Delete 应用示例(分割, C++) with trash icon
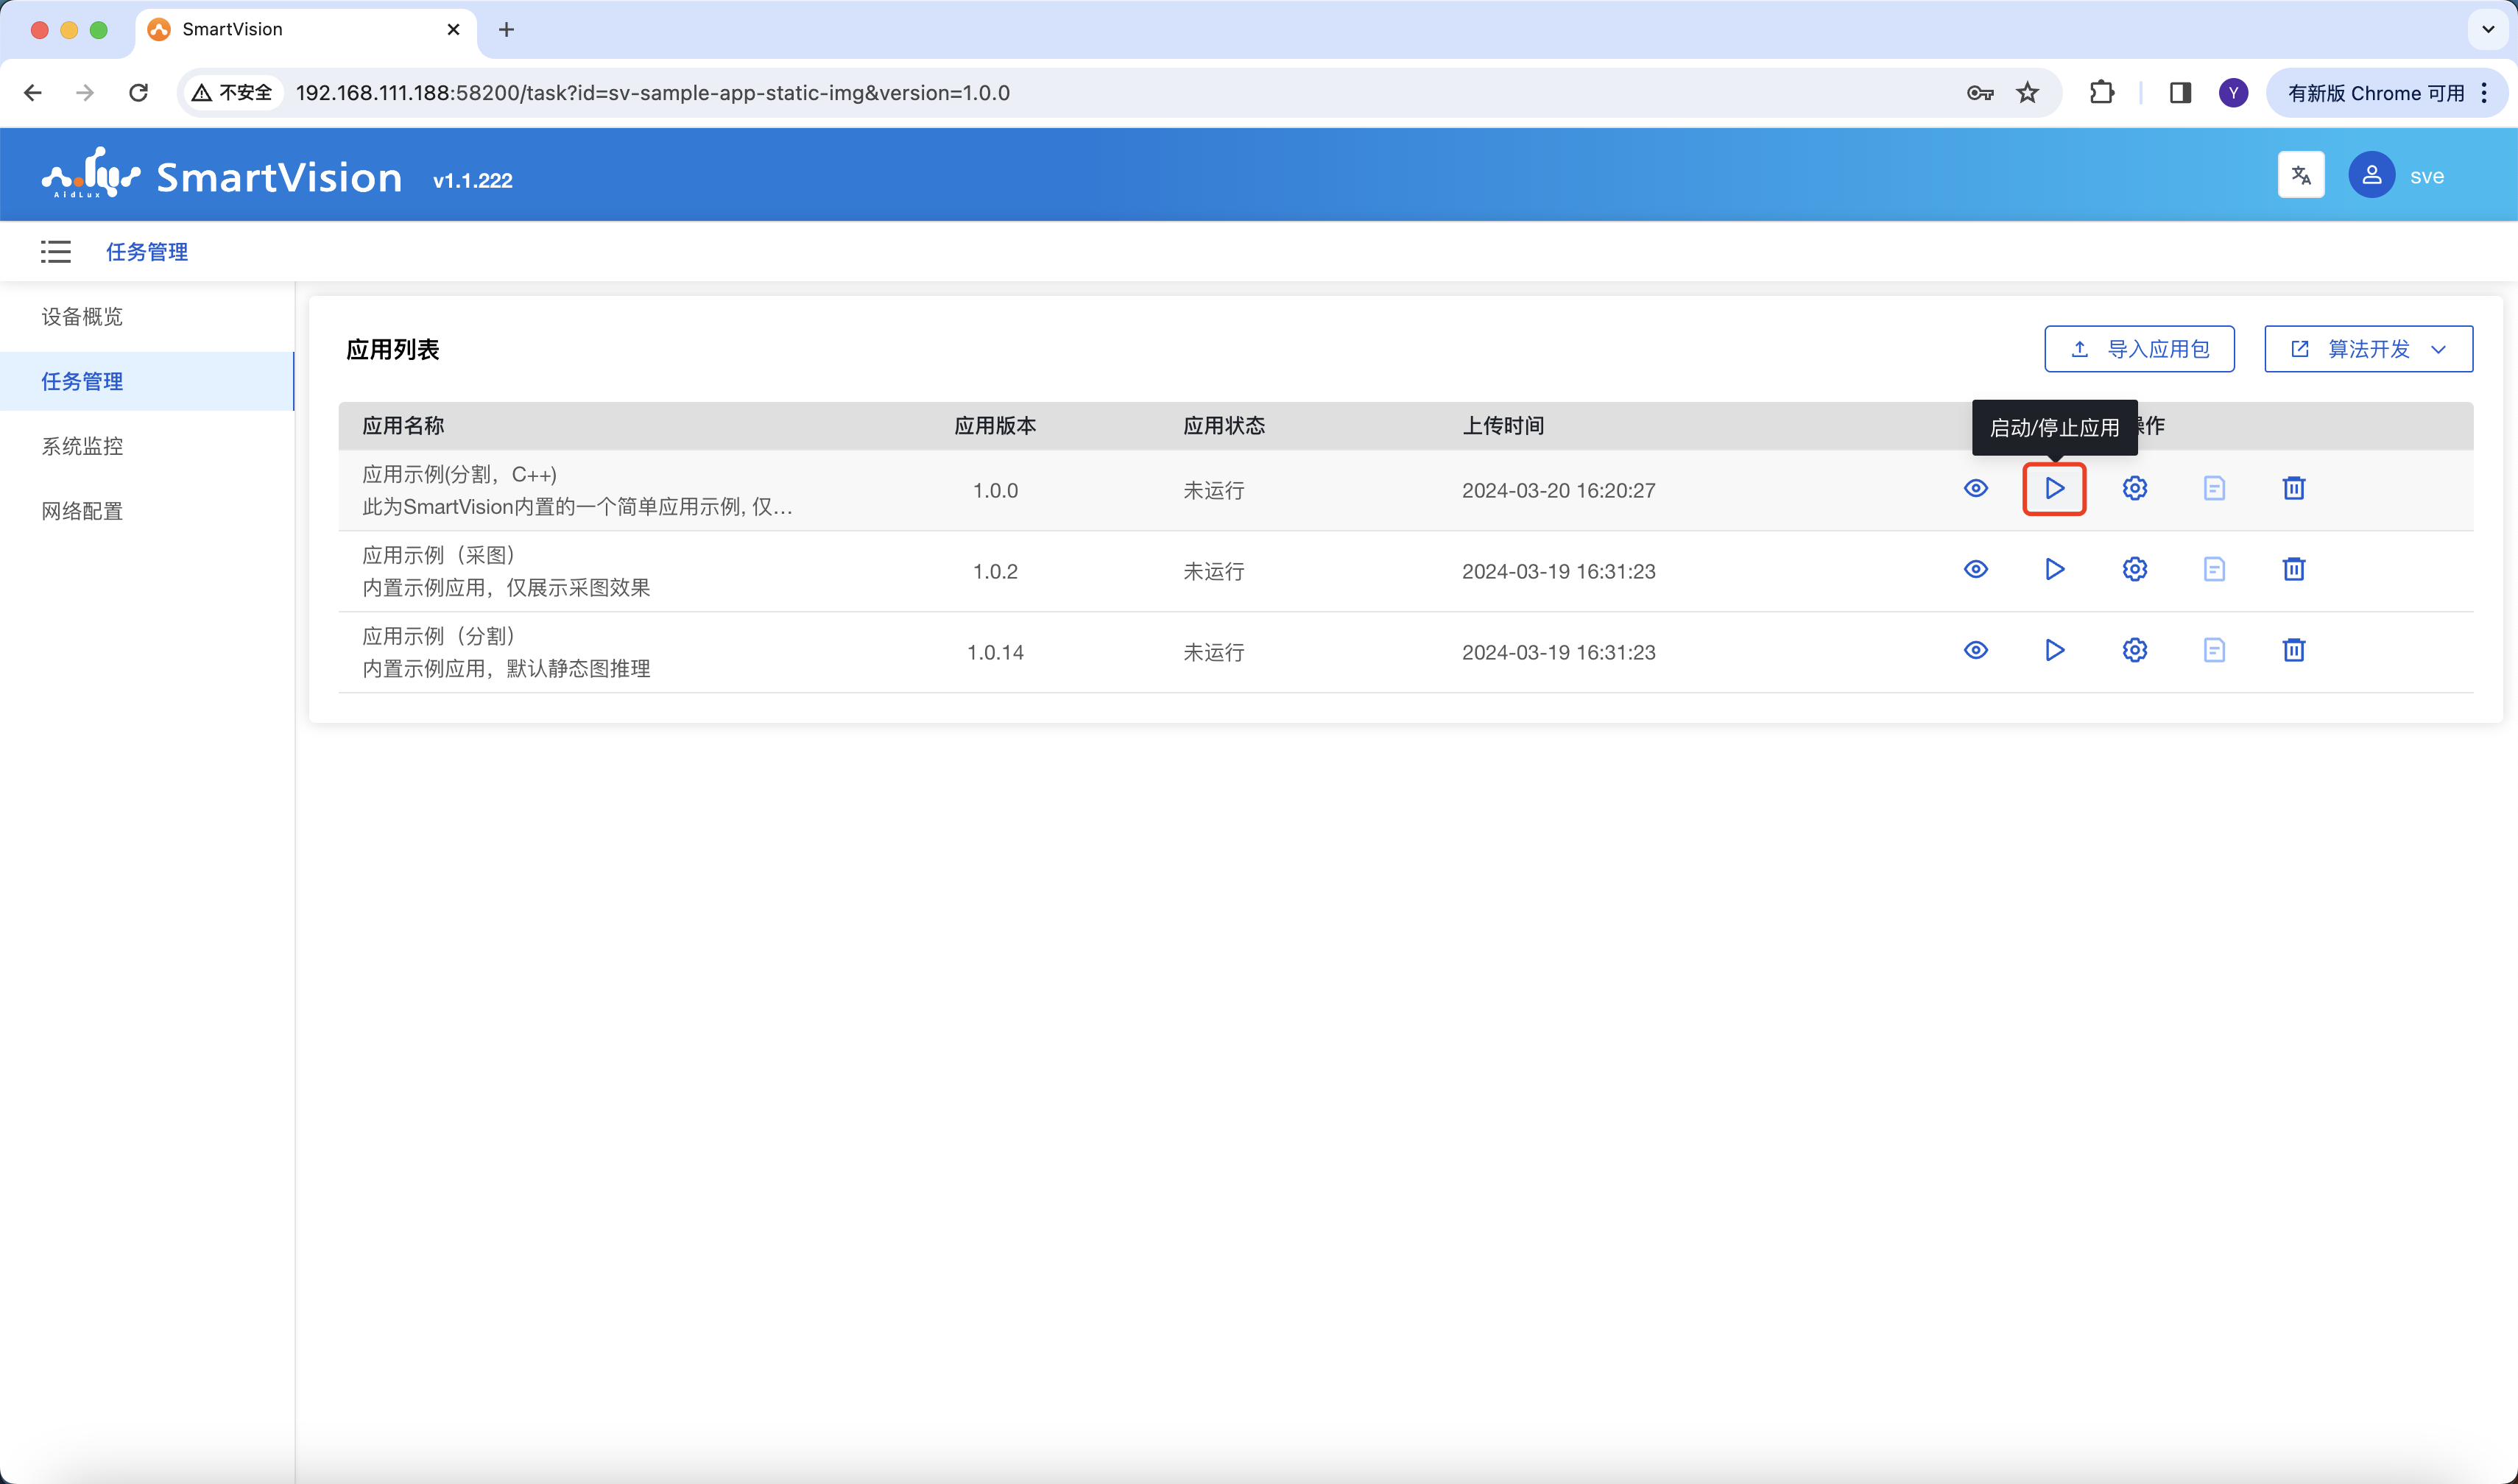This screenshot has height=1484, width=2518. [2294, 489]
